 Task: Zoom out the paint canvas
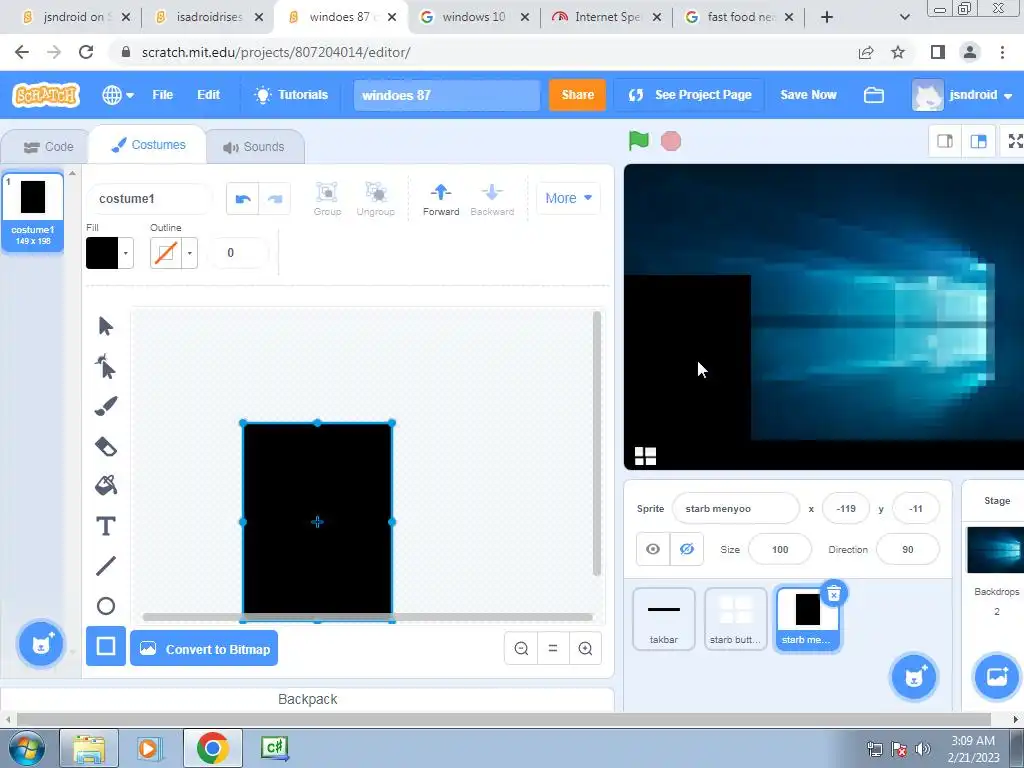(x=521, y=648)
